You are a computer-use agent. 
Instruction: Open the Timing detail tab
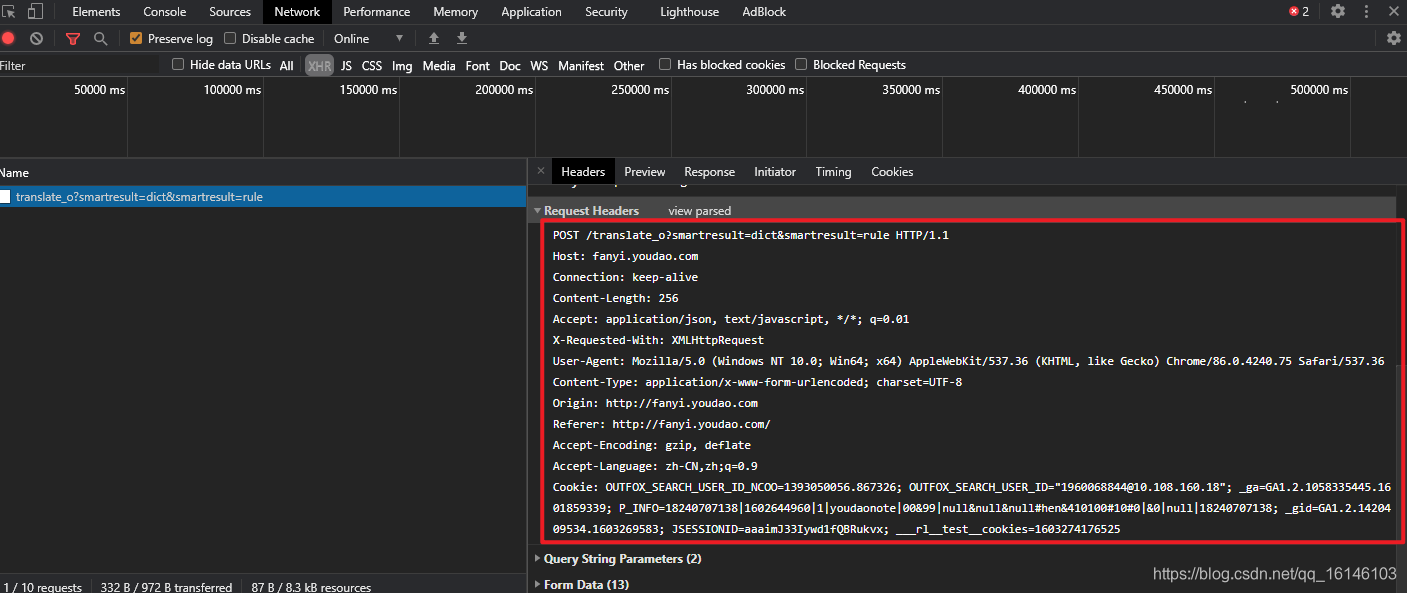(x=833, y=172)
